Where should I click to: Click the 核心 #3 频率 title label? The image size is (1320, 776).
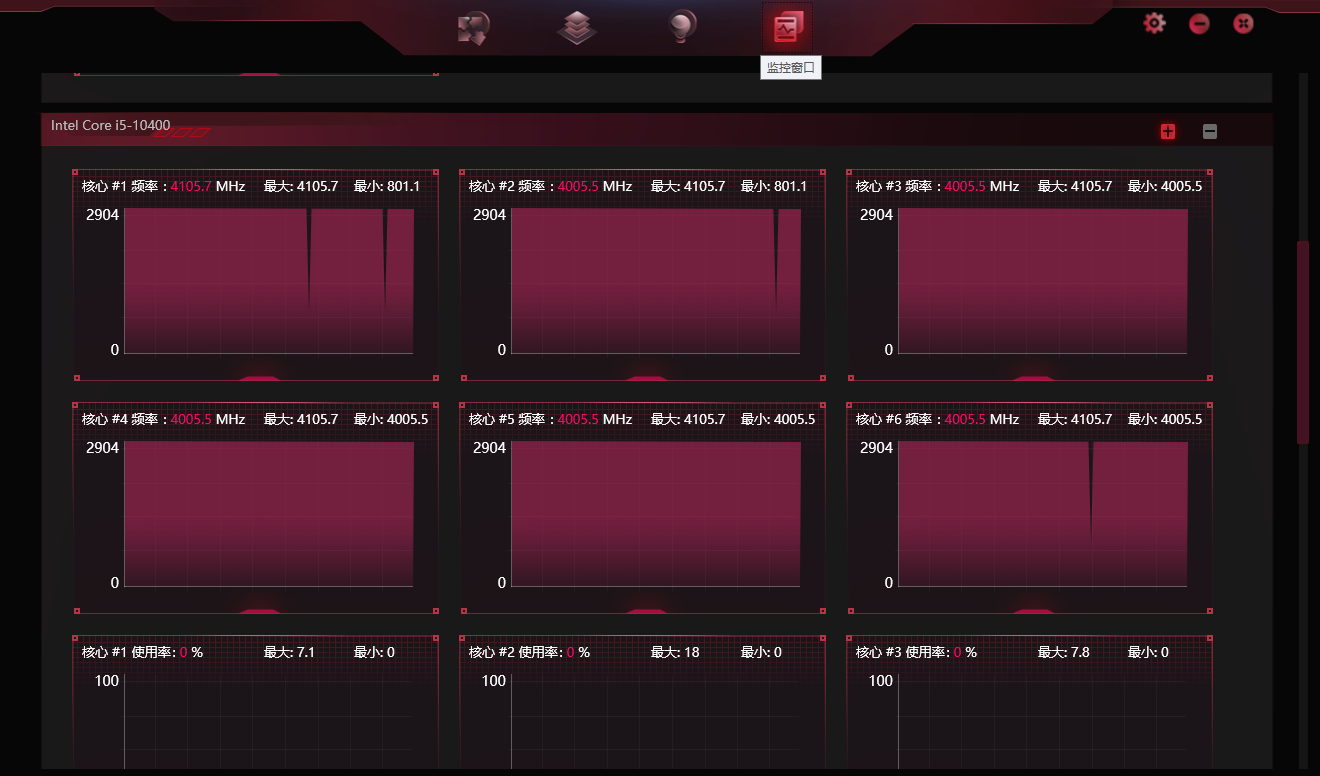point(897,186)
